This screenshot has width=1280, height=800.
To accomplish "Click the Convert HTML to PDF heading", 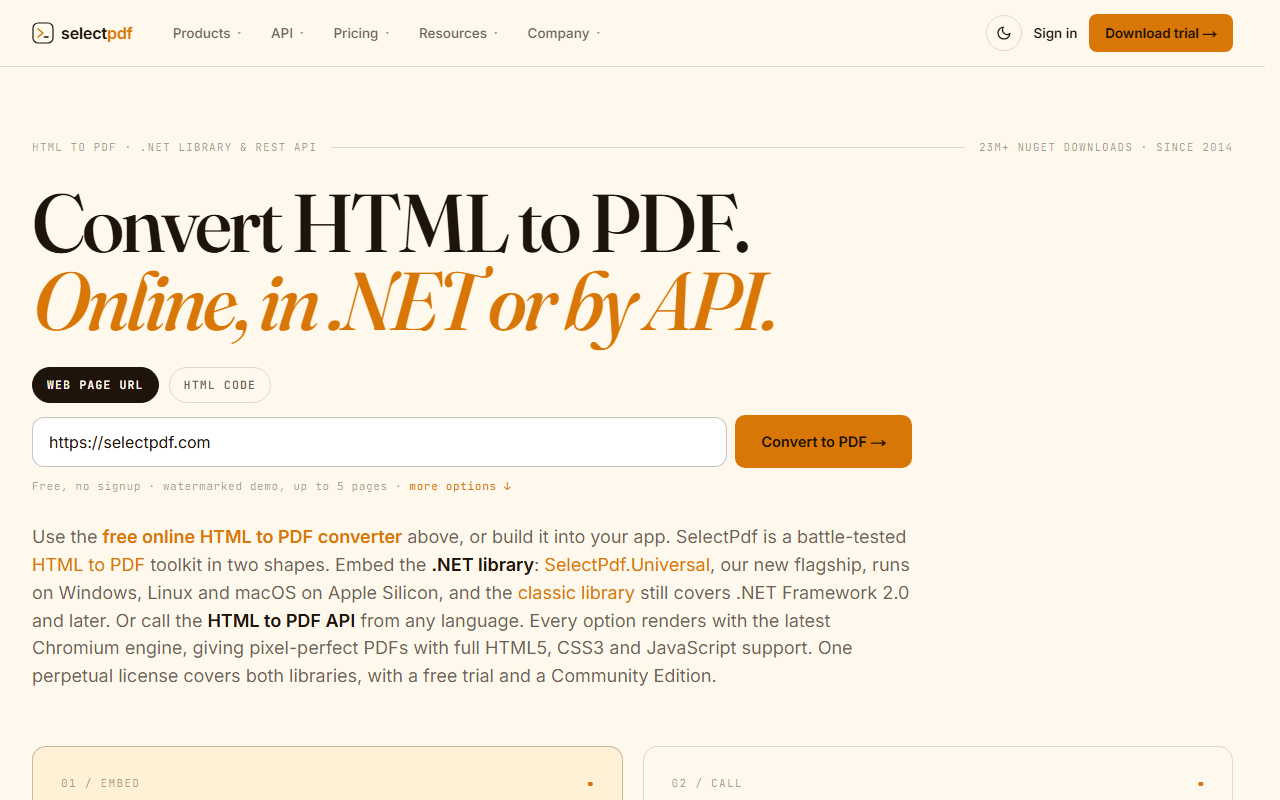I will pos(391,224).
